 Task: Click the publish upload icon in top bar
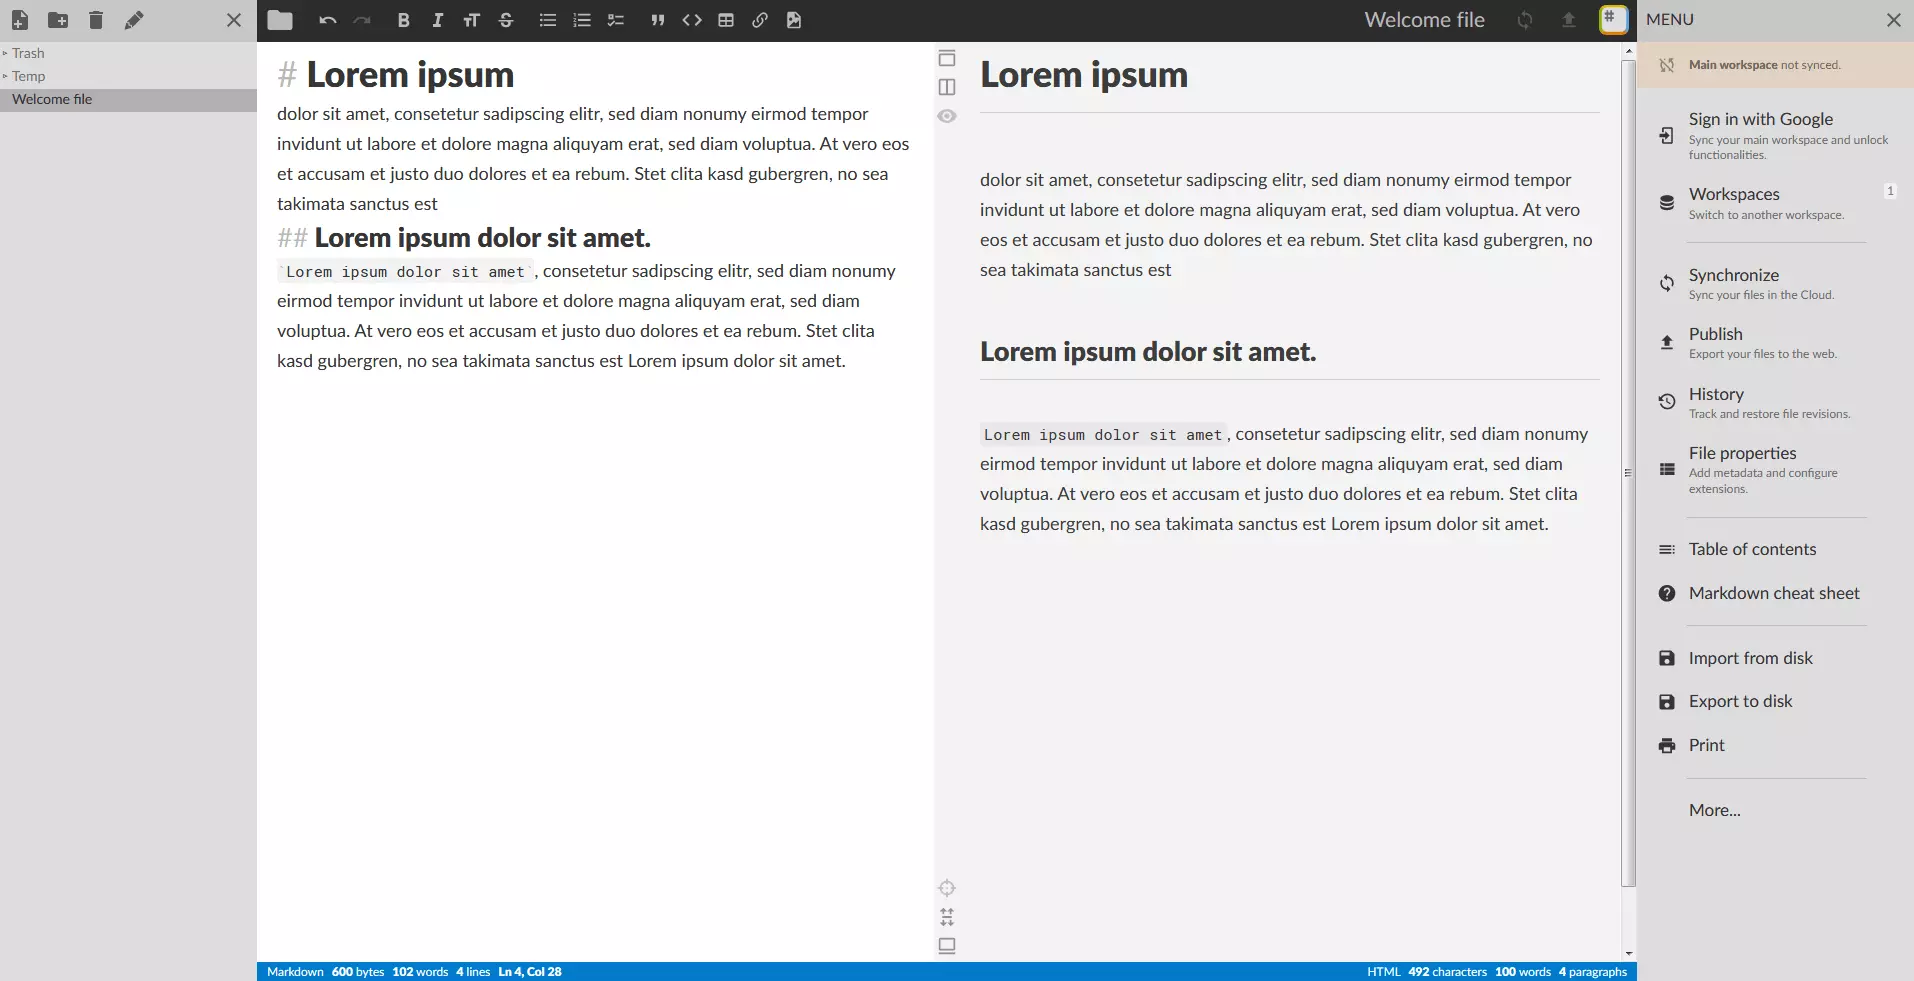(1568, 20)
